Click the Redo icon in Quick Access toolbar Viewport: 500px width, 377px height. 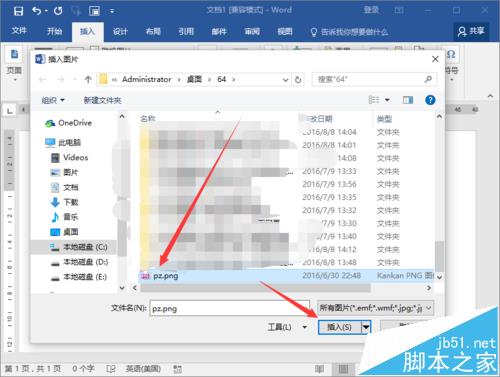tap(58, 11)
